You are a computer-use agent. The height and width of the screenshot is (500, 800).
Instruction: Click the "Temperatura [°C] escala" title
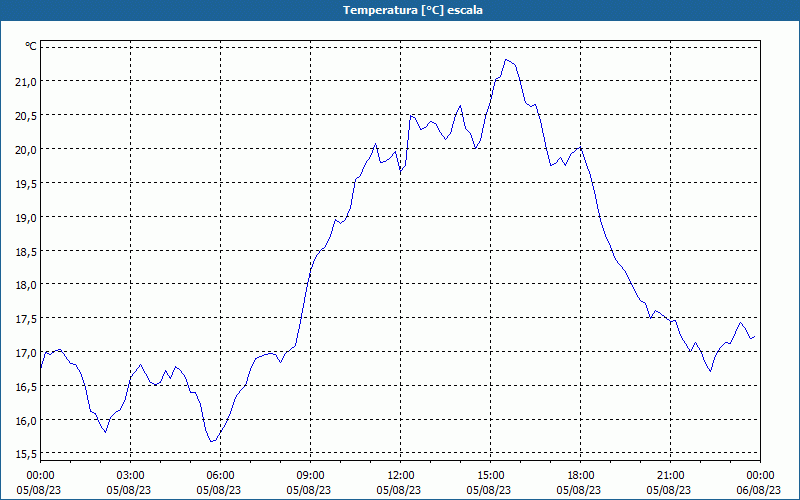coord(413,10)
